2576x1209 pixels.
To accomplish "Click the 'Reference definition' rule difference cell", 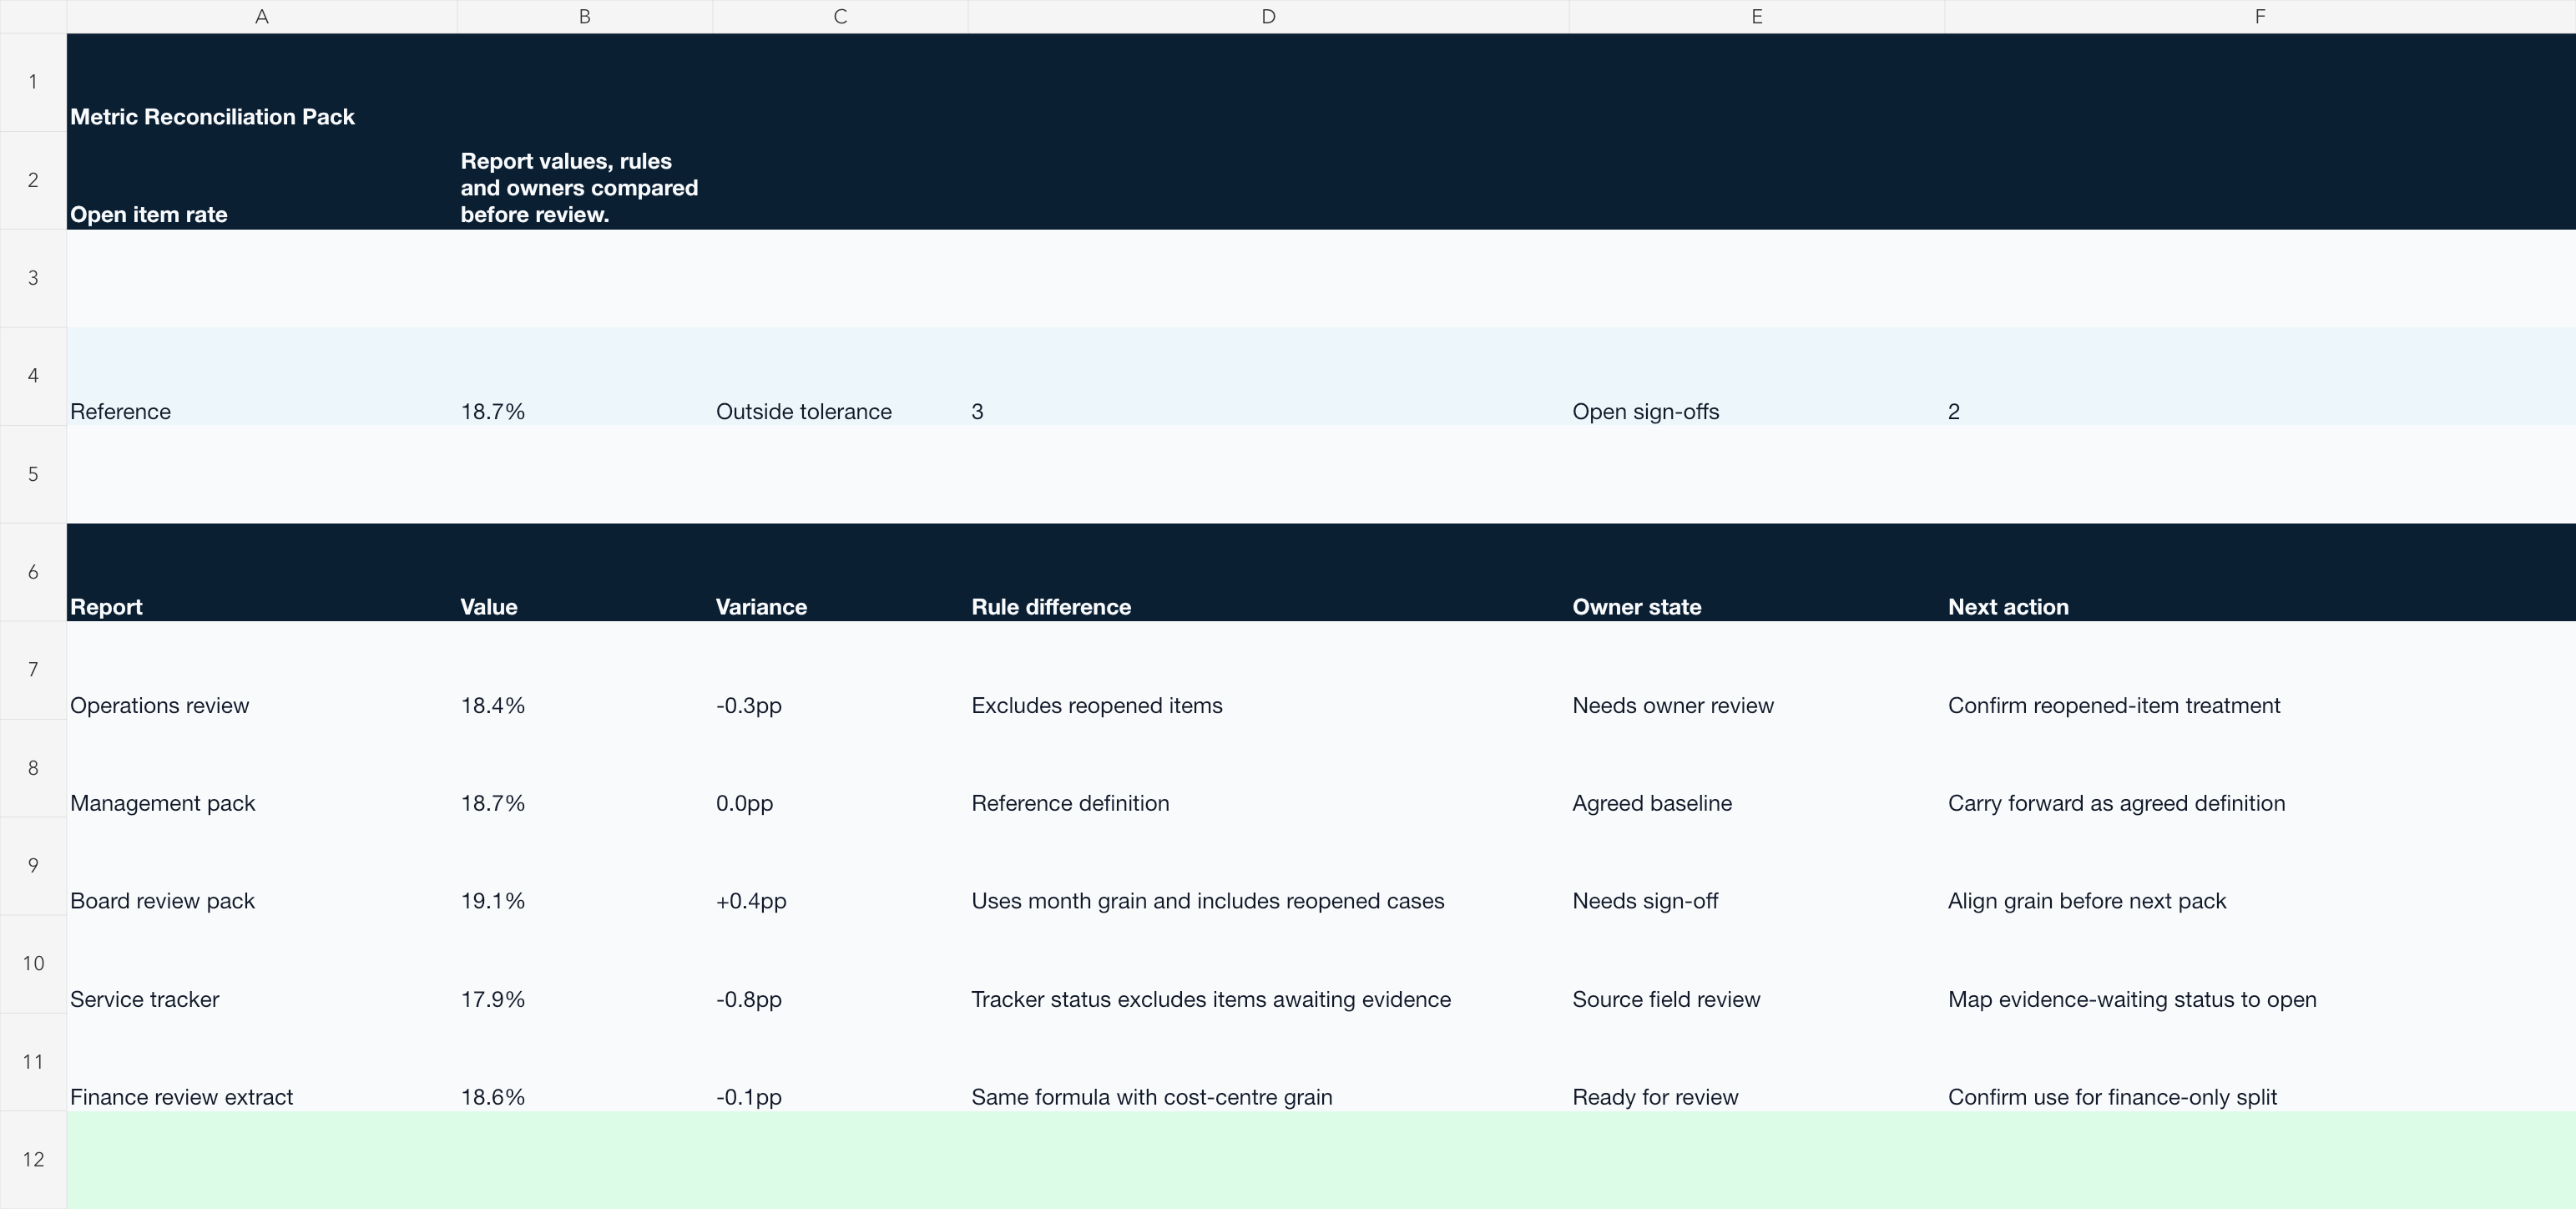I will click(1268, 768).
